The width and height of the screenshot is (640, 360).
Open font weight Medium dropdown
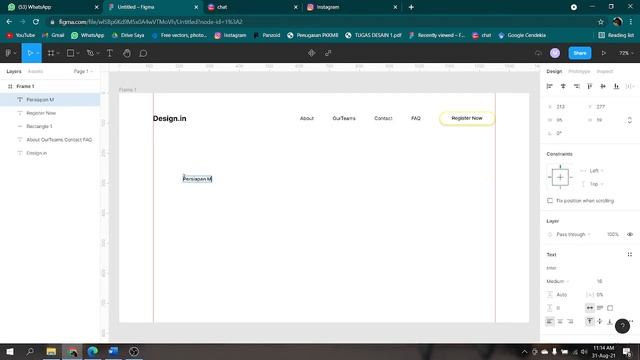coord(558,281)
